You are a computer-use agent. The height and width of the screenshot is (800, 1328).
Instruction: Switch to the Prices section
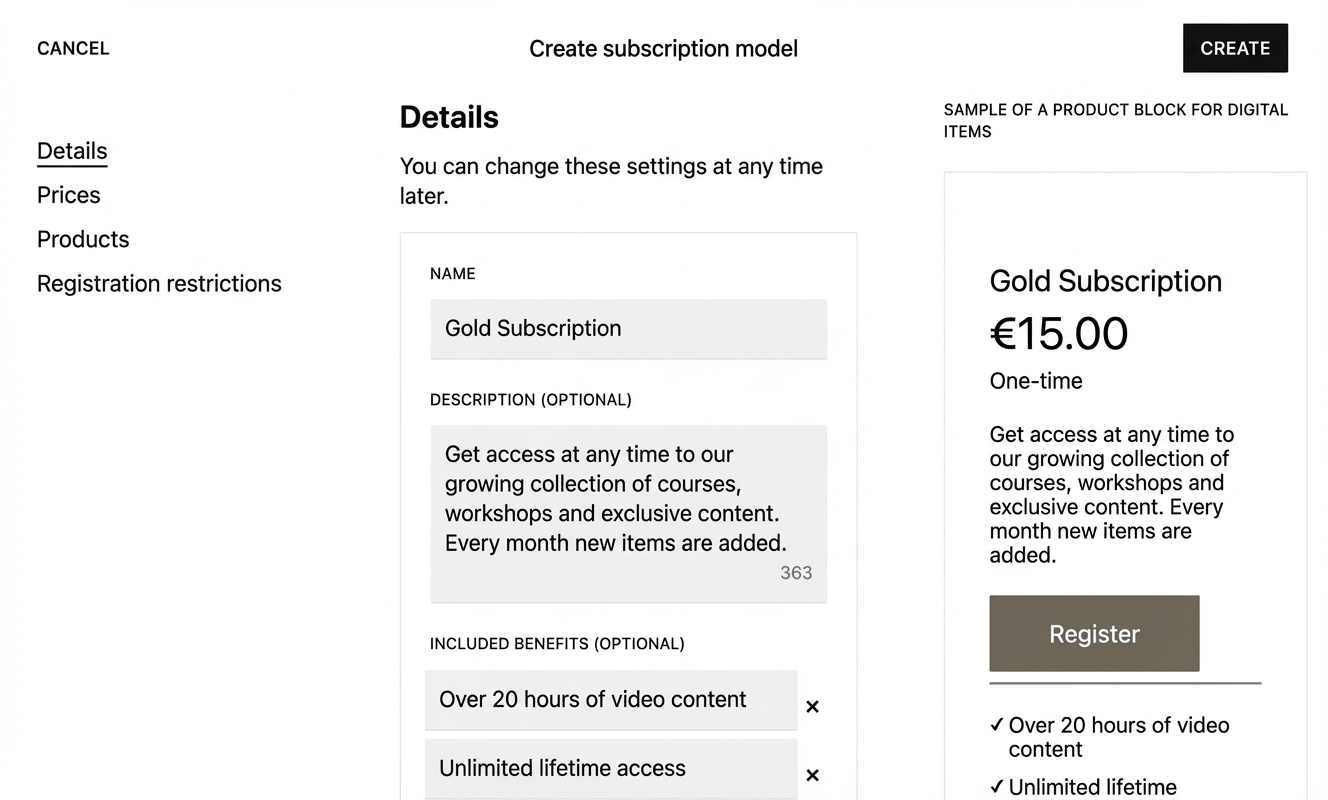pyautogui.click(x=69, y=195)
